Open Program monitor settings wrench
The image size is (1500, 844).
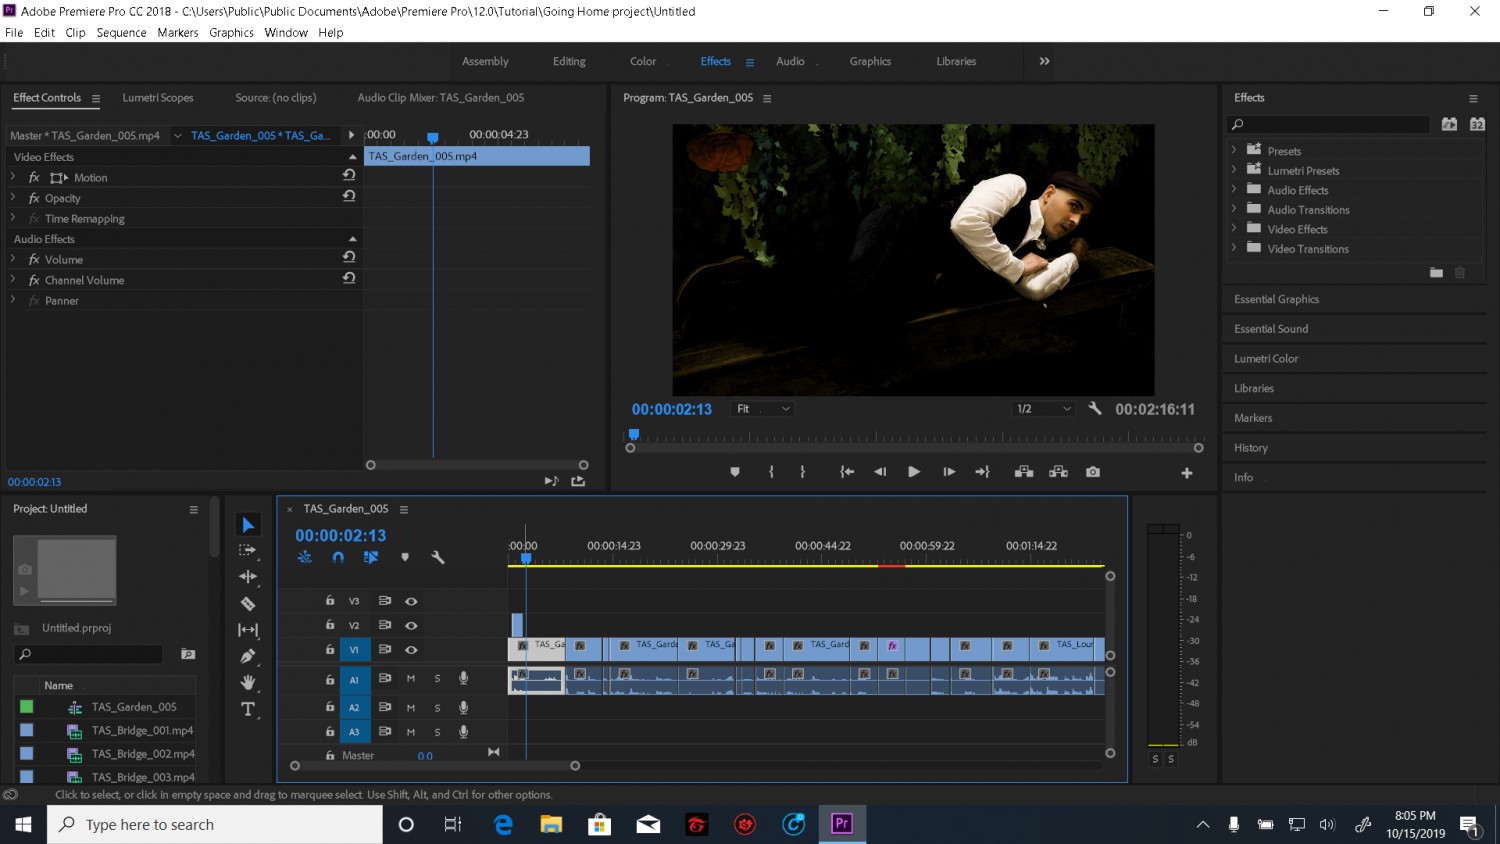coord(1095,408)
